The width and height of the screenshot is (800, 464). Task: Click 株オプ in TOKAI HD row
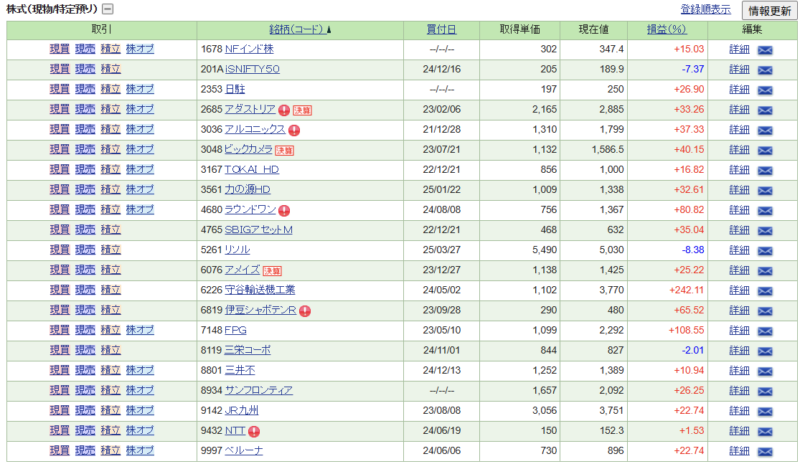point(140,169)
